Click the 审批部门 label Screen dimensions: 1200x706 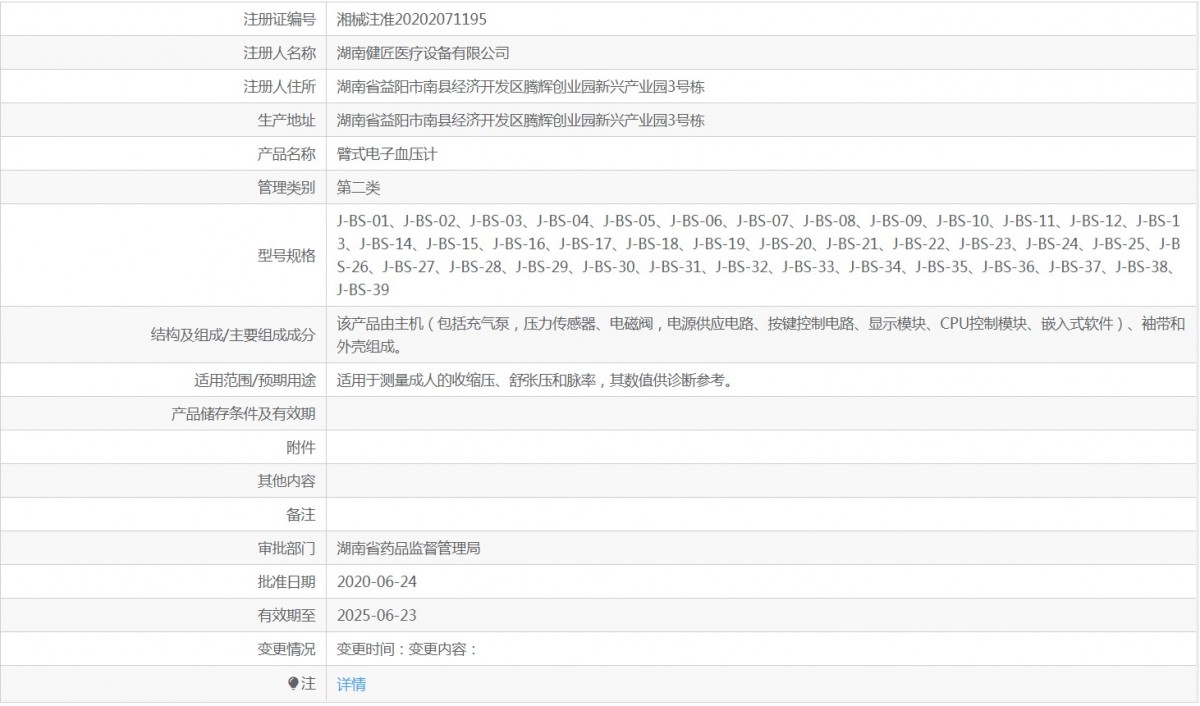pos(286,548)
